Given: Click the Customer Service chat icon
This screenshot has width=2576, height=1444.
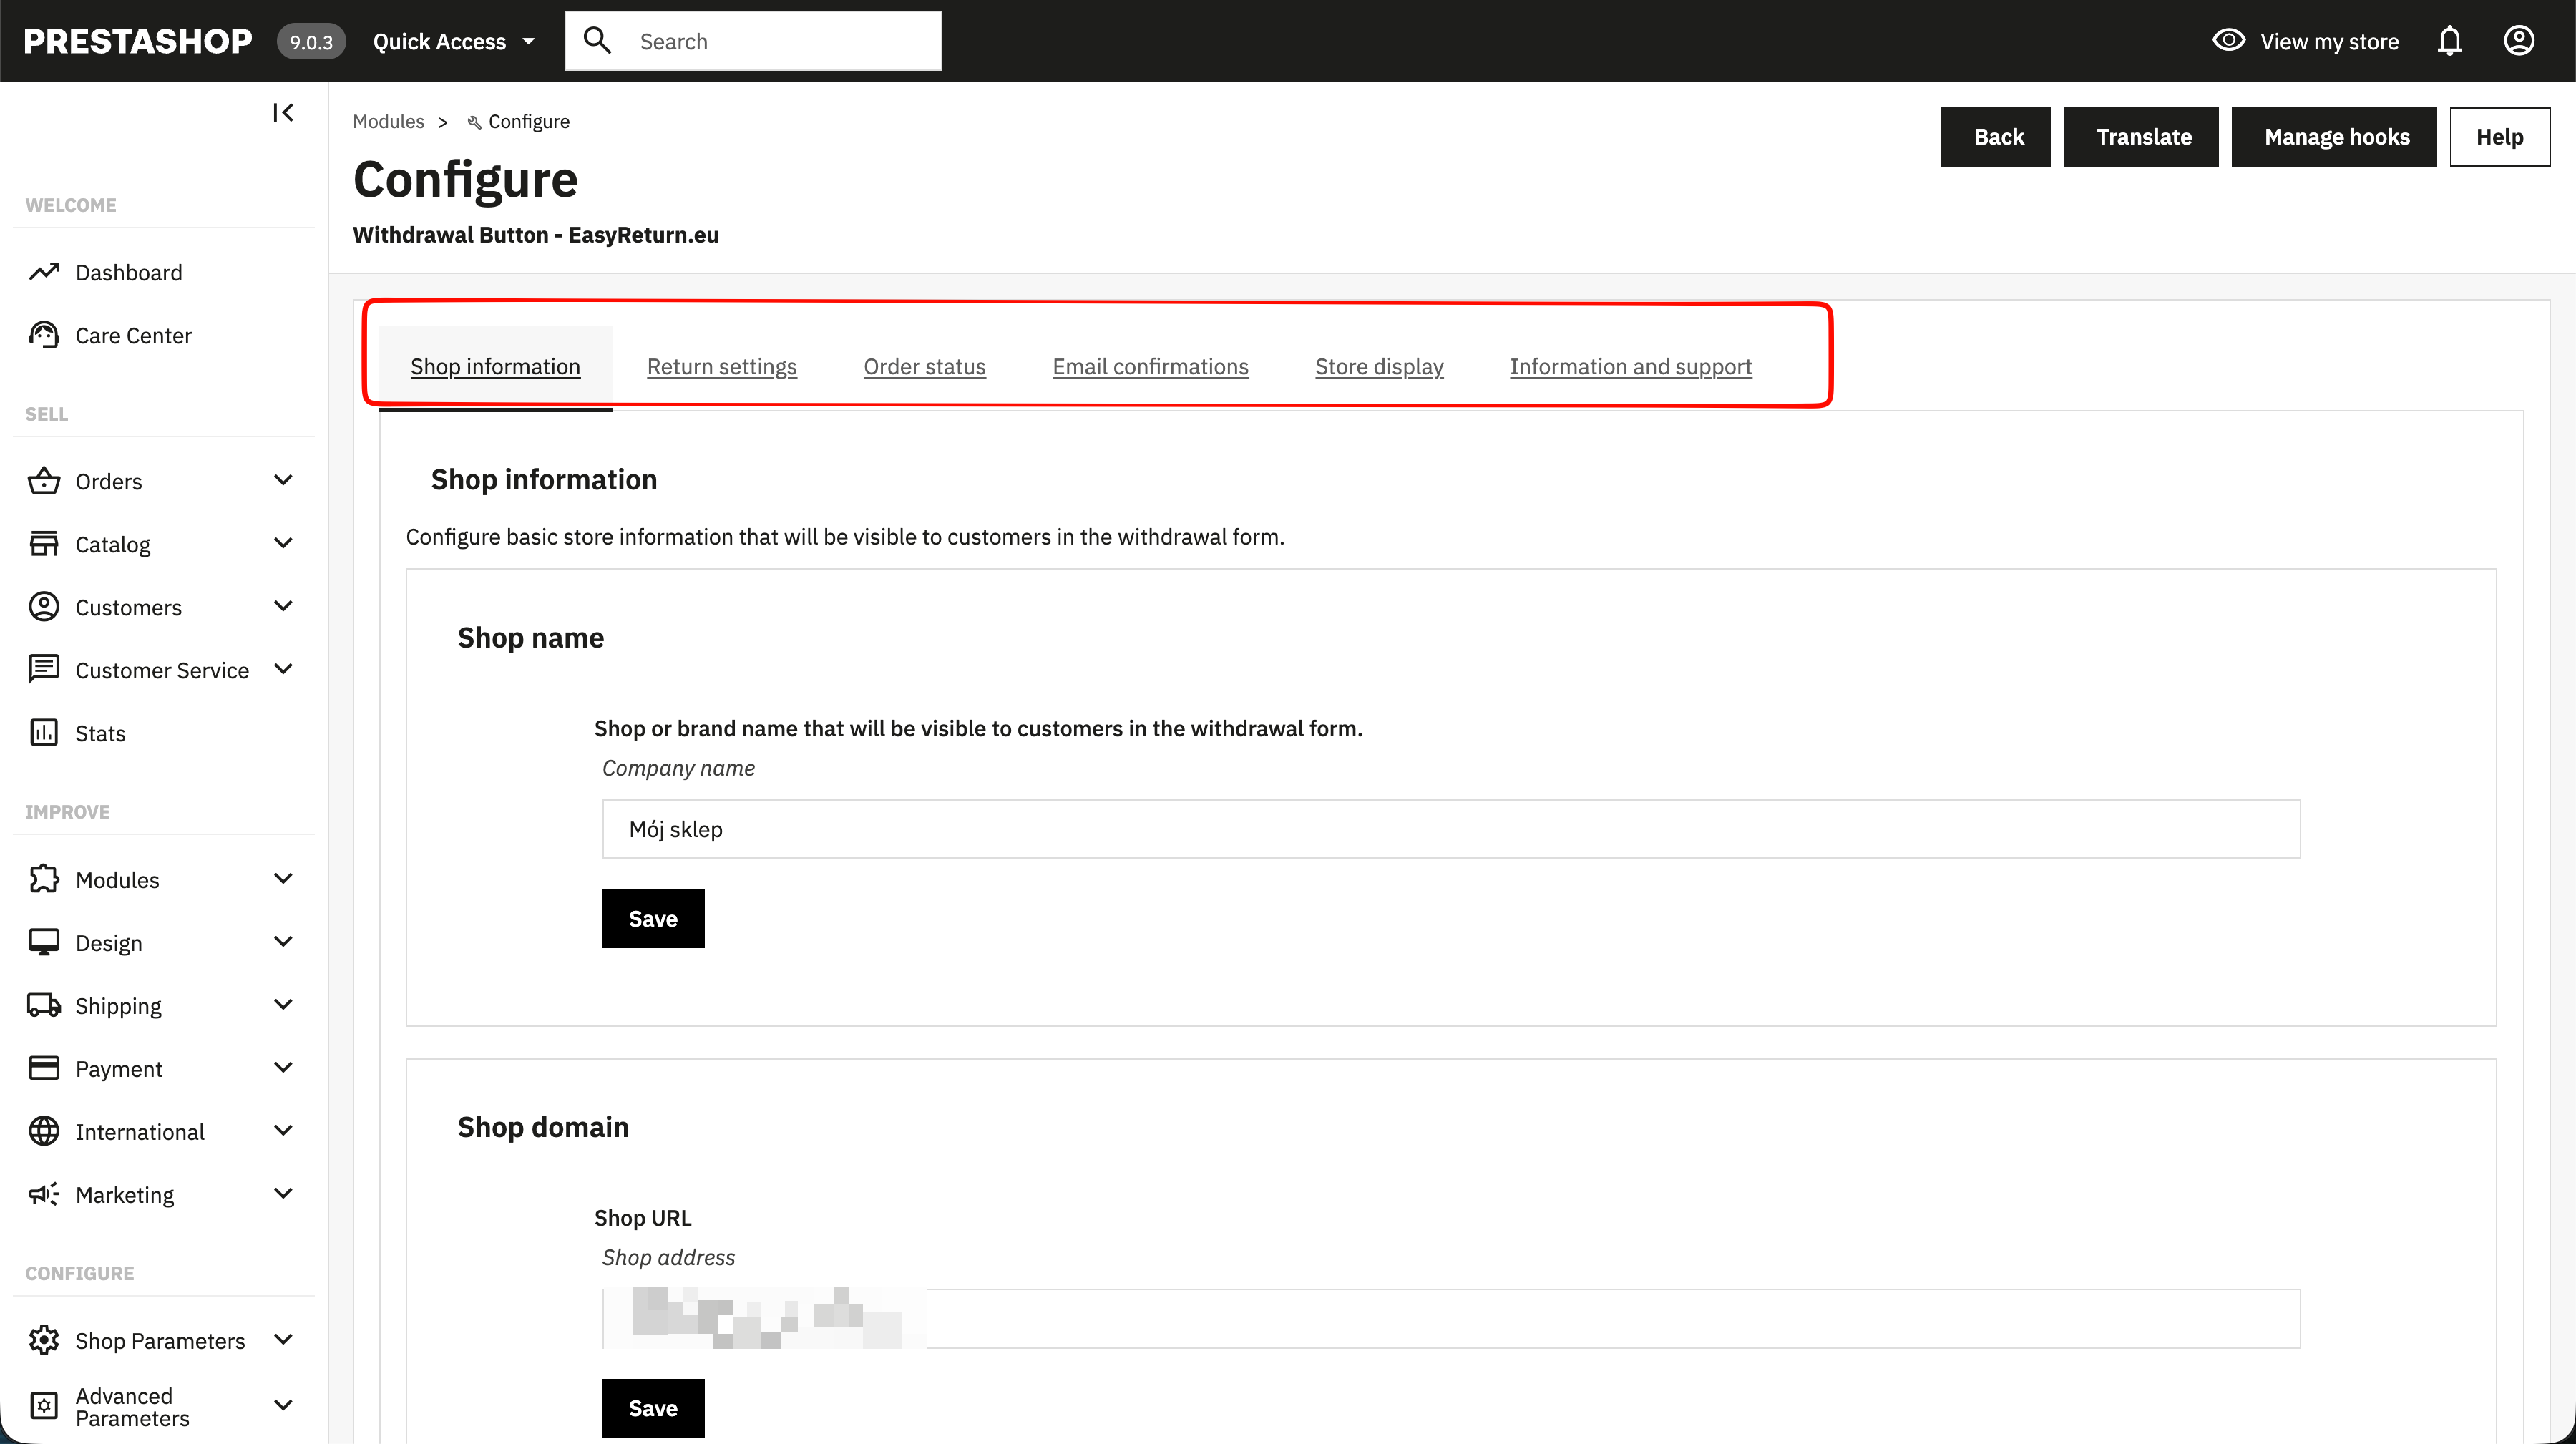Looking at the screenshot, I should tap(44, 670).
